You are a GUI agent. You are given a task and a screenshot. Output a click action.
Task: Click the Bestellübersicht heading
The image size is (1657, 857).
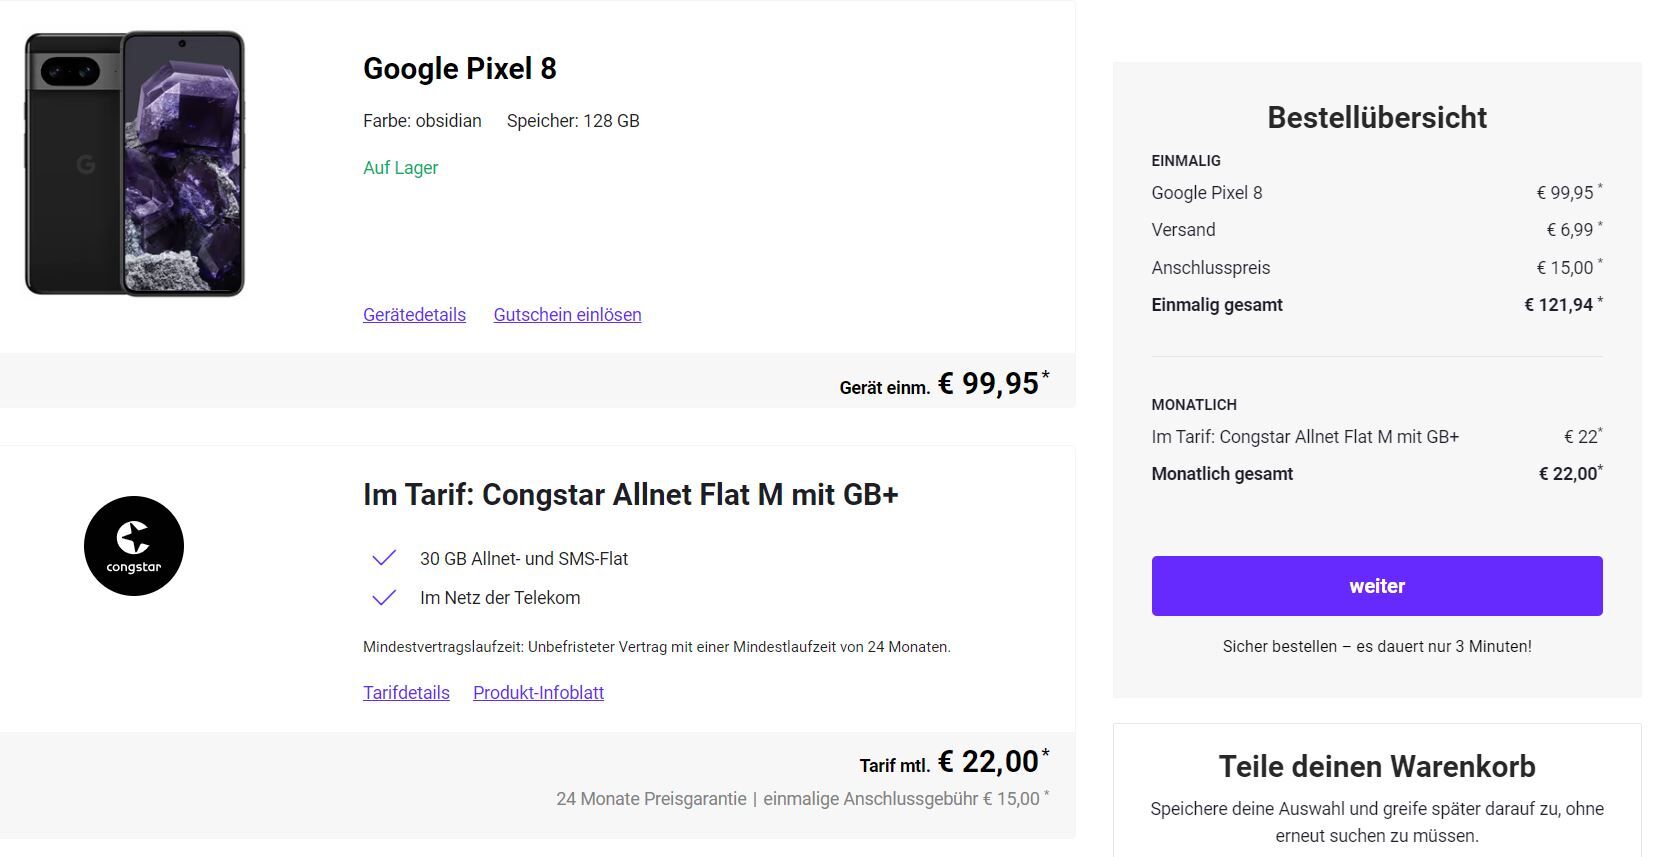point(1377,118)
